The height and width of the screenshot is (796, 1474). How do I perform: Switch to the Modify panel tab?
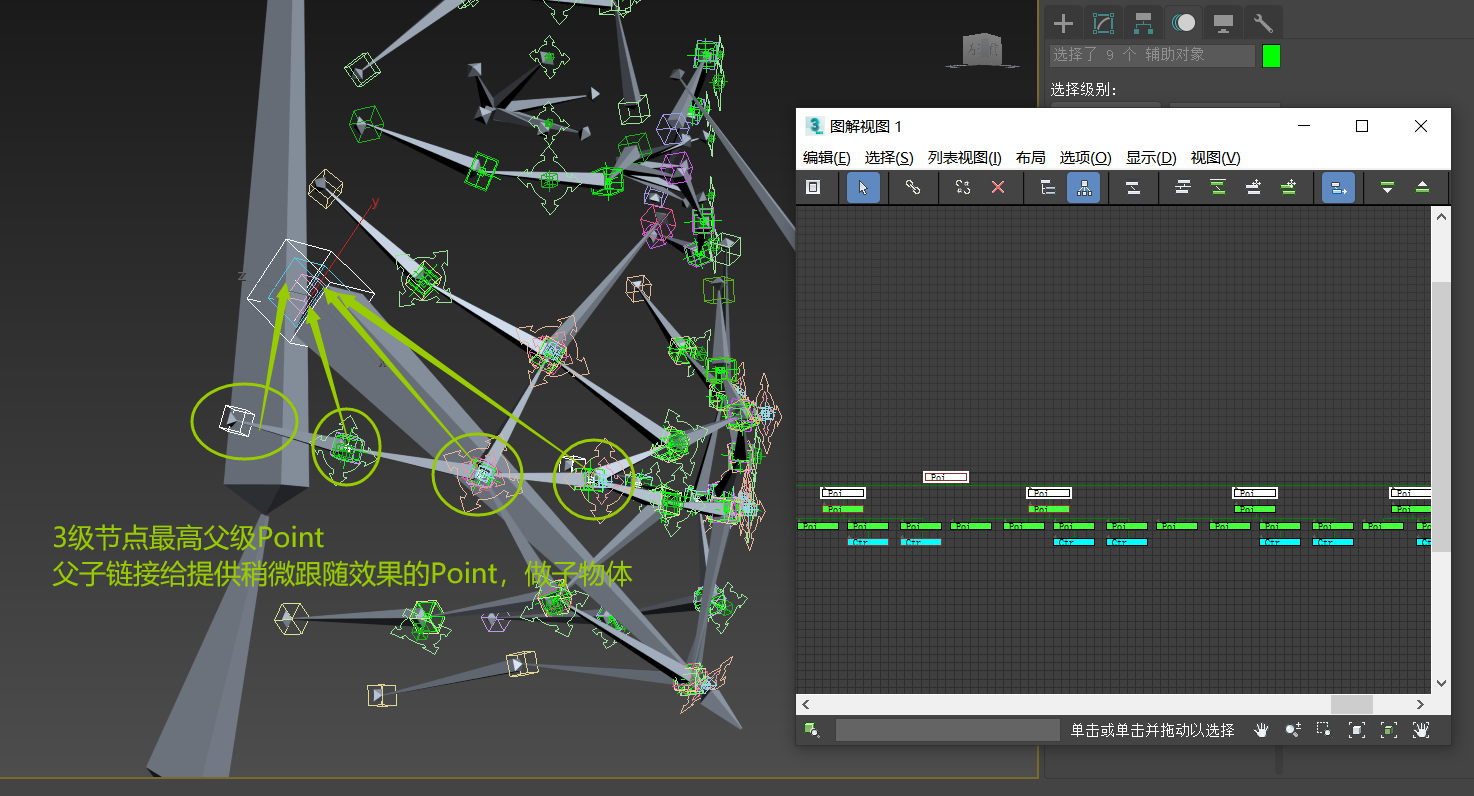tap(1103, 23)
